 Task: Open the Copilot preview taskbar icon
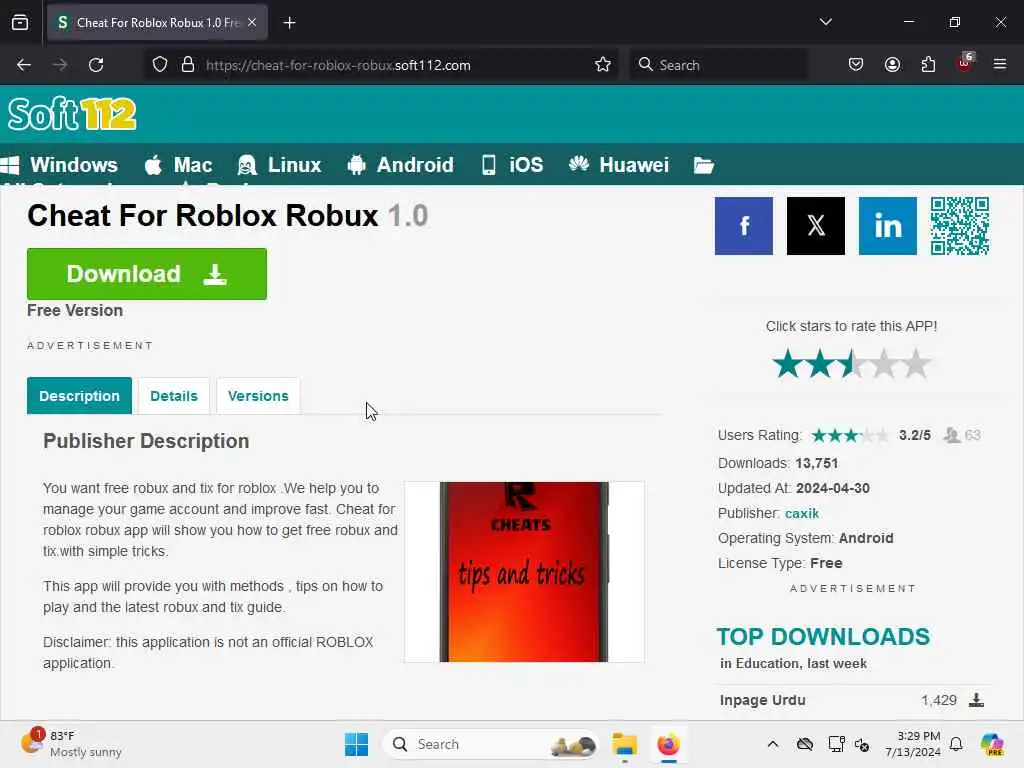point(992,744)
